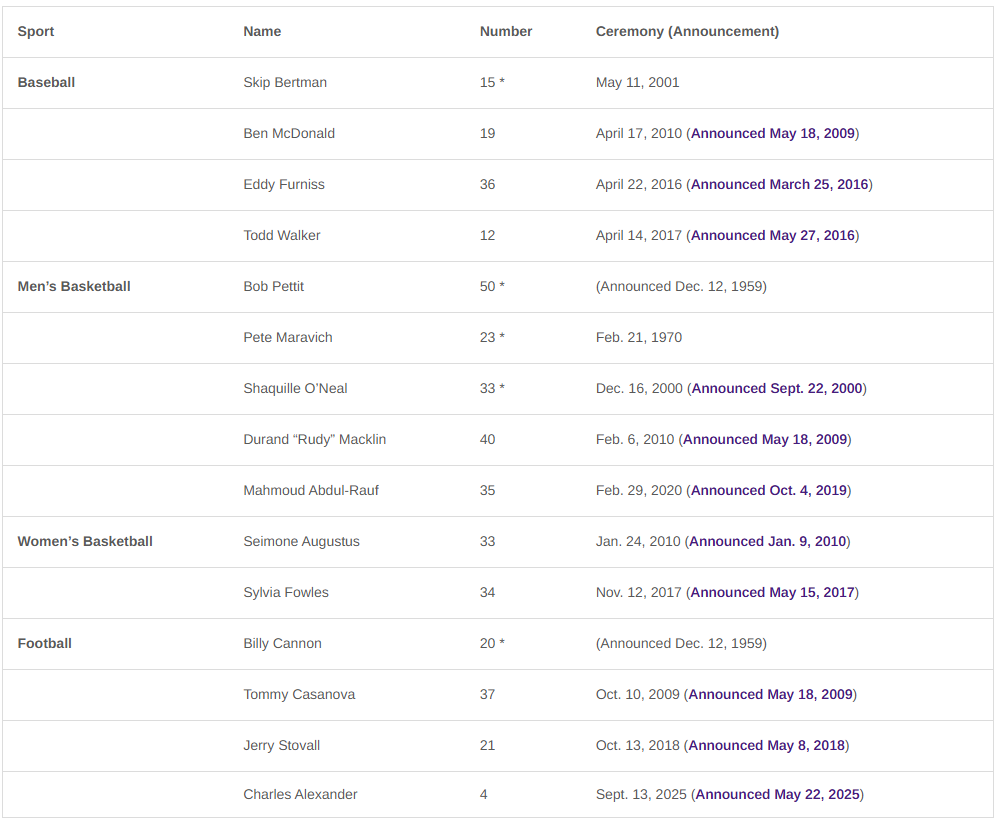Click the 'Announced March 25, 2016' link

(x=779, y=184)
